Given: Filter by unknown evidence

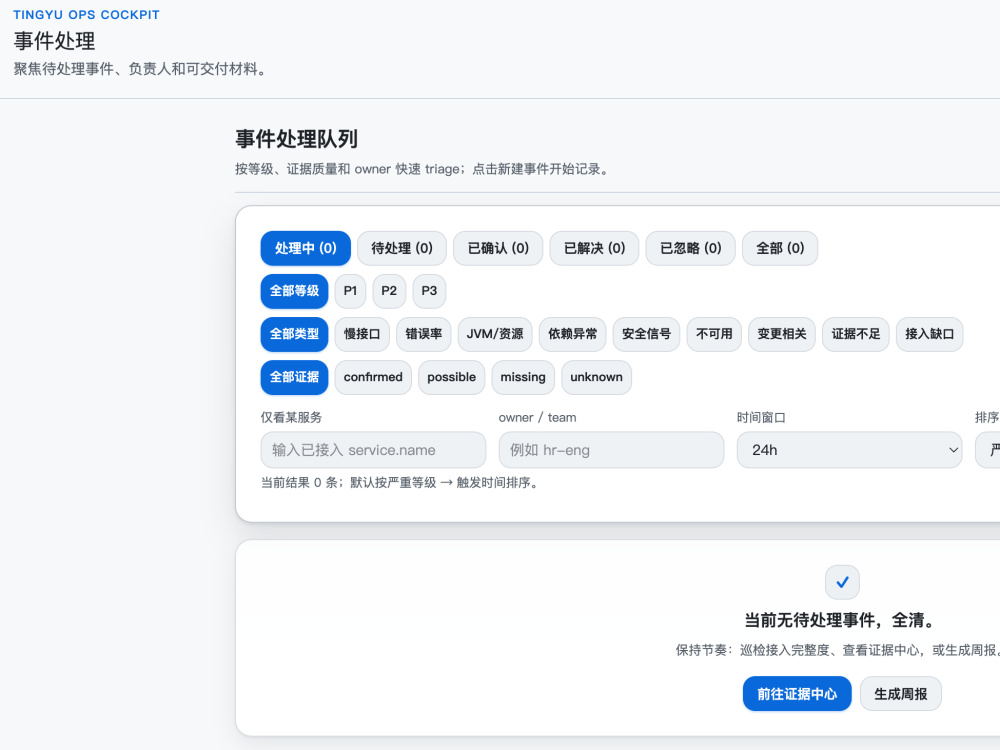Looking at the screenshot, I should tap(596, 378).
